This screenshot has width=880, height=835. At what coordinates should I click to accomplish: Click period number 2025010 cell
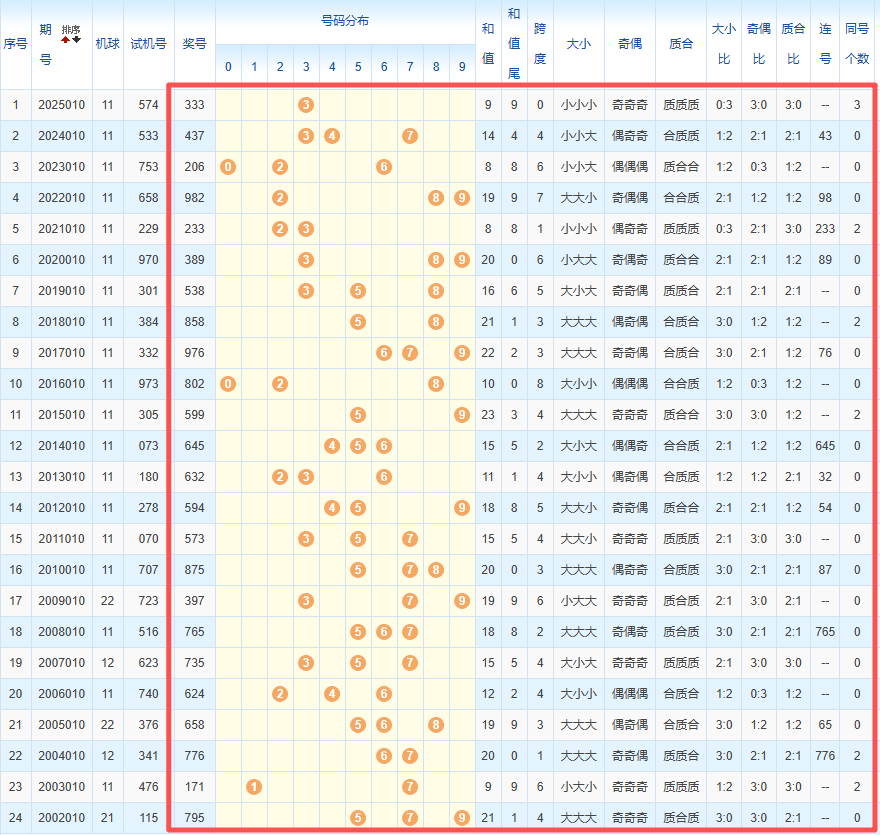click(x=62, y=104)
